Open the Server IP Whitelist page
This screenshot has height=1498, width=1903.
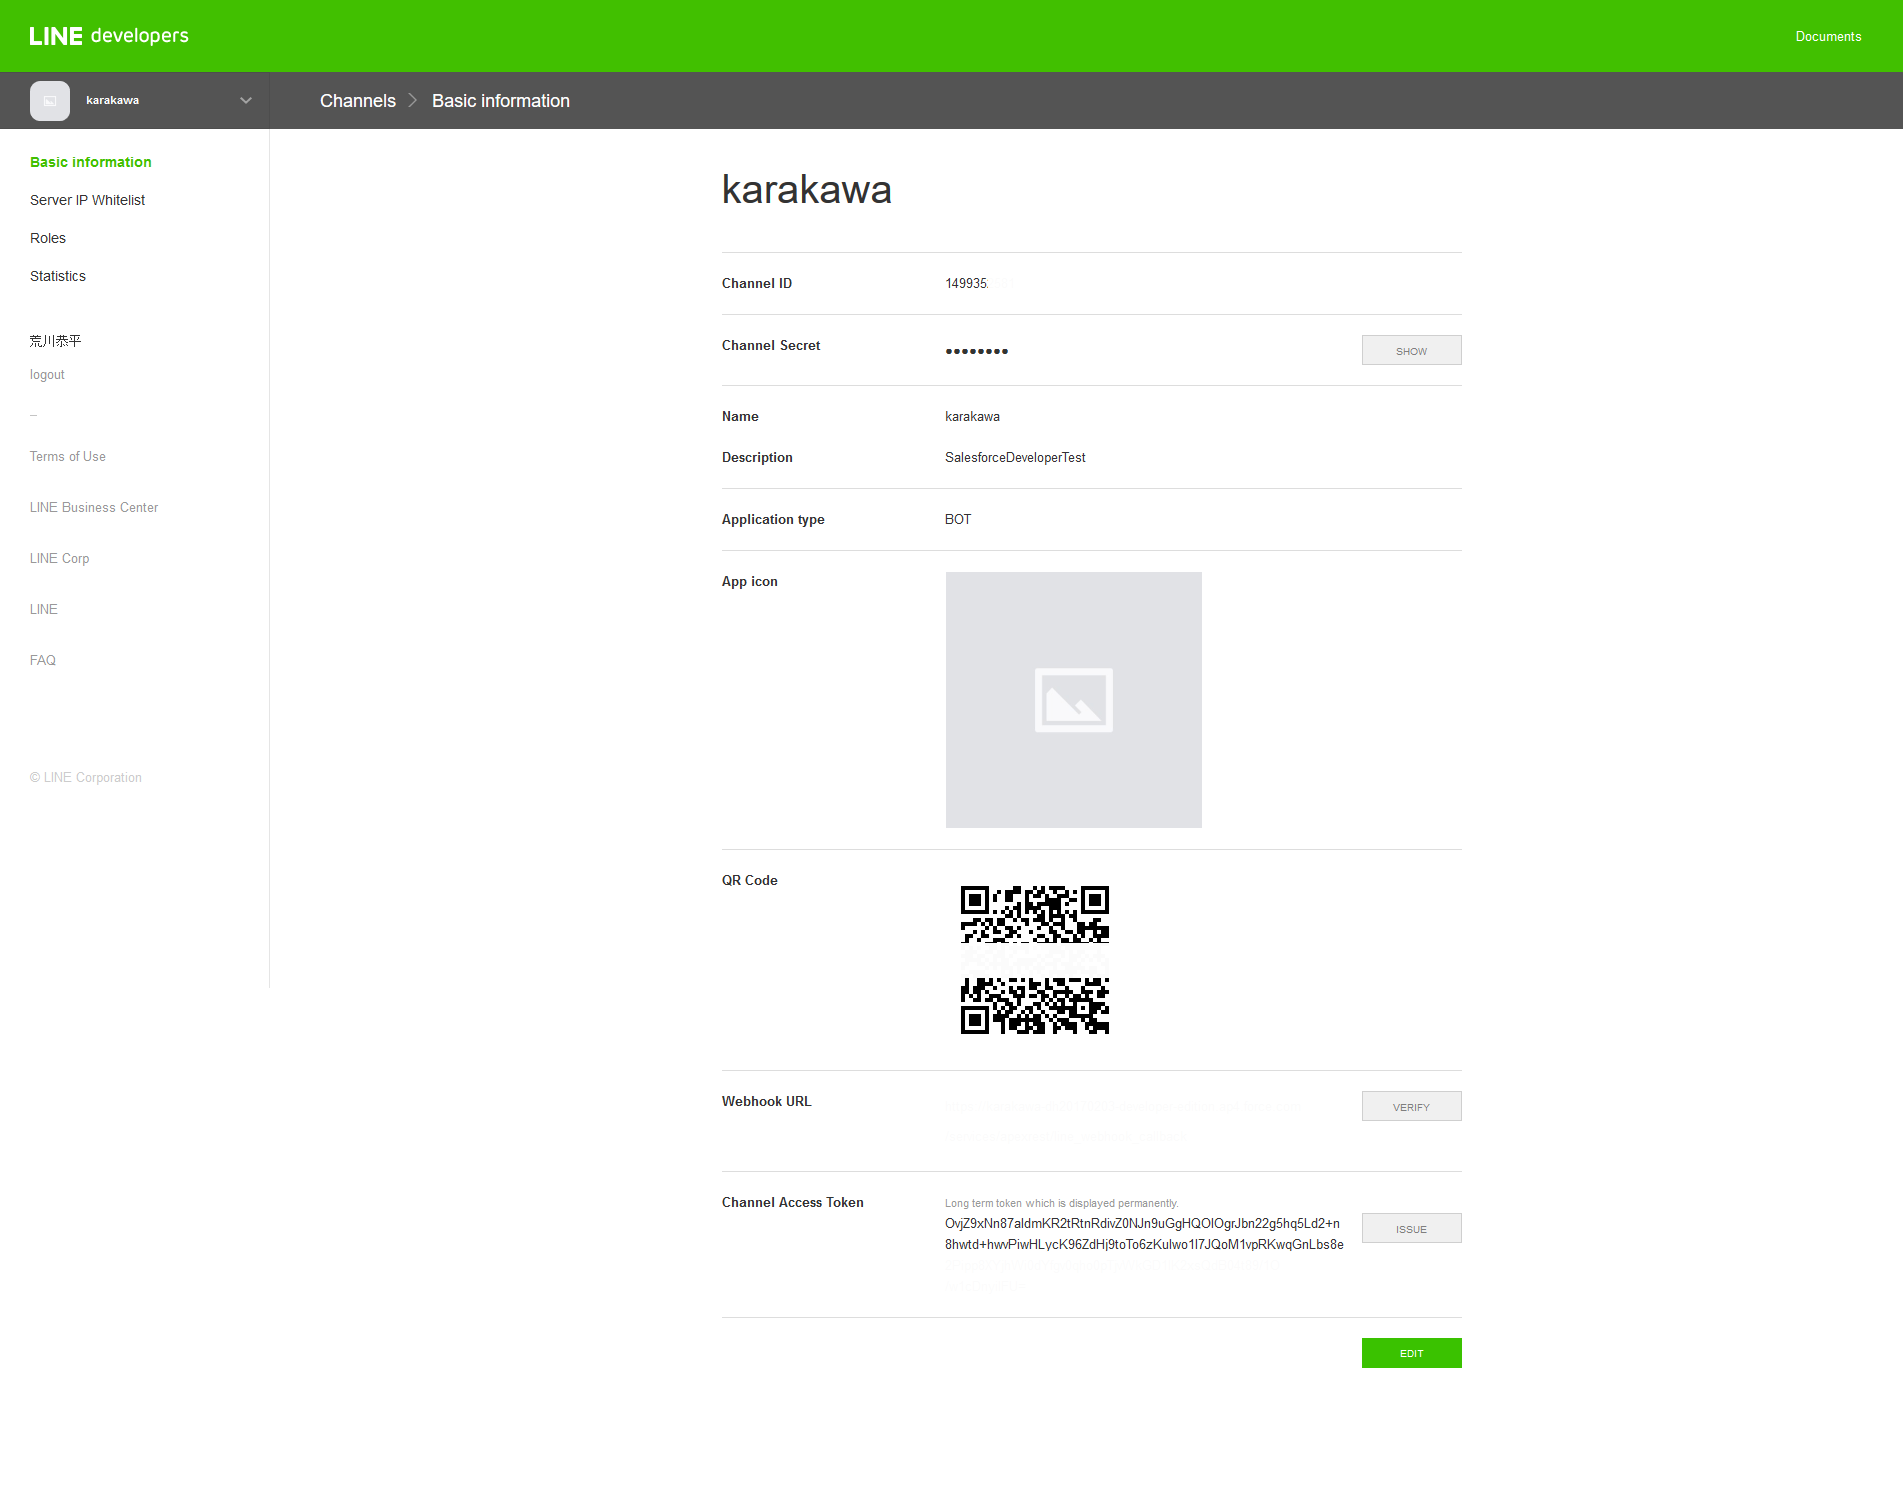coord(88,200)
